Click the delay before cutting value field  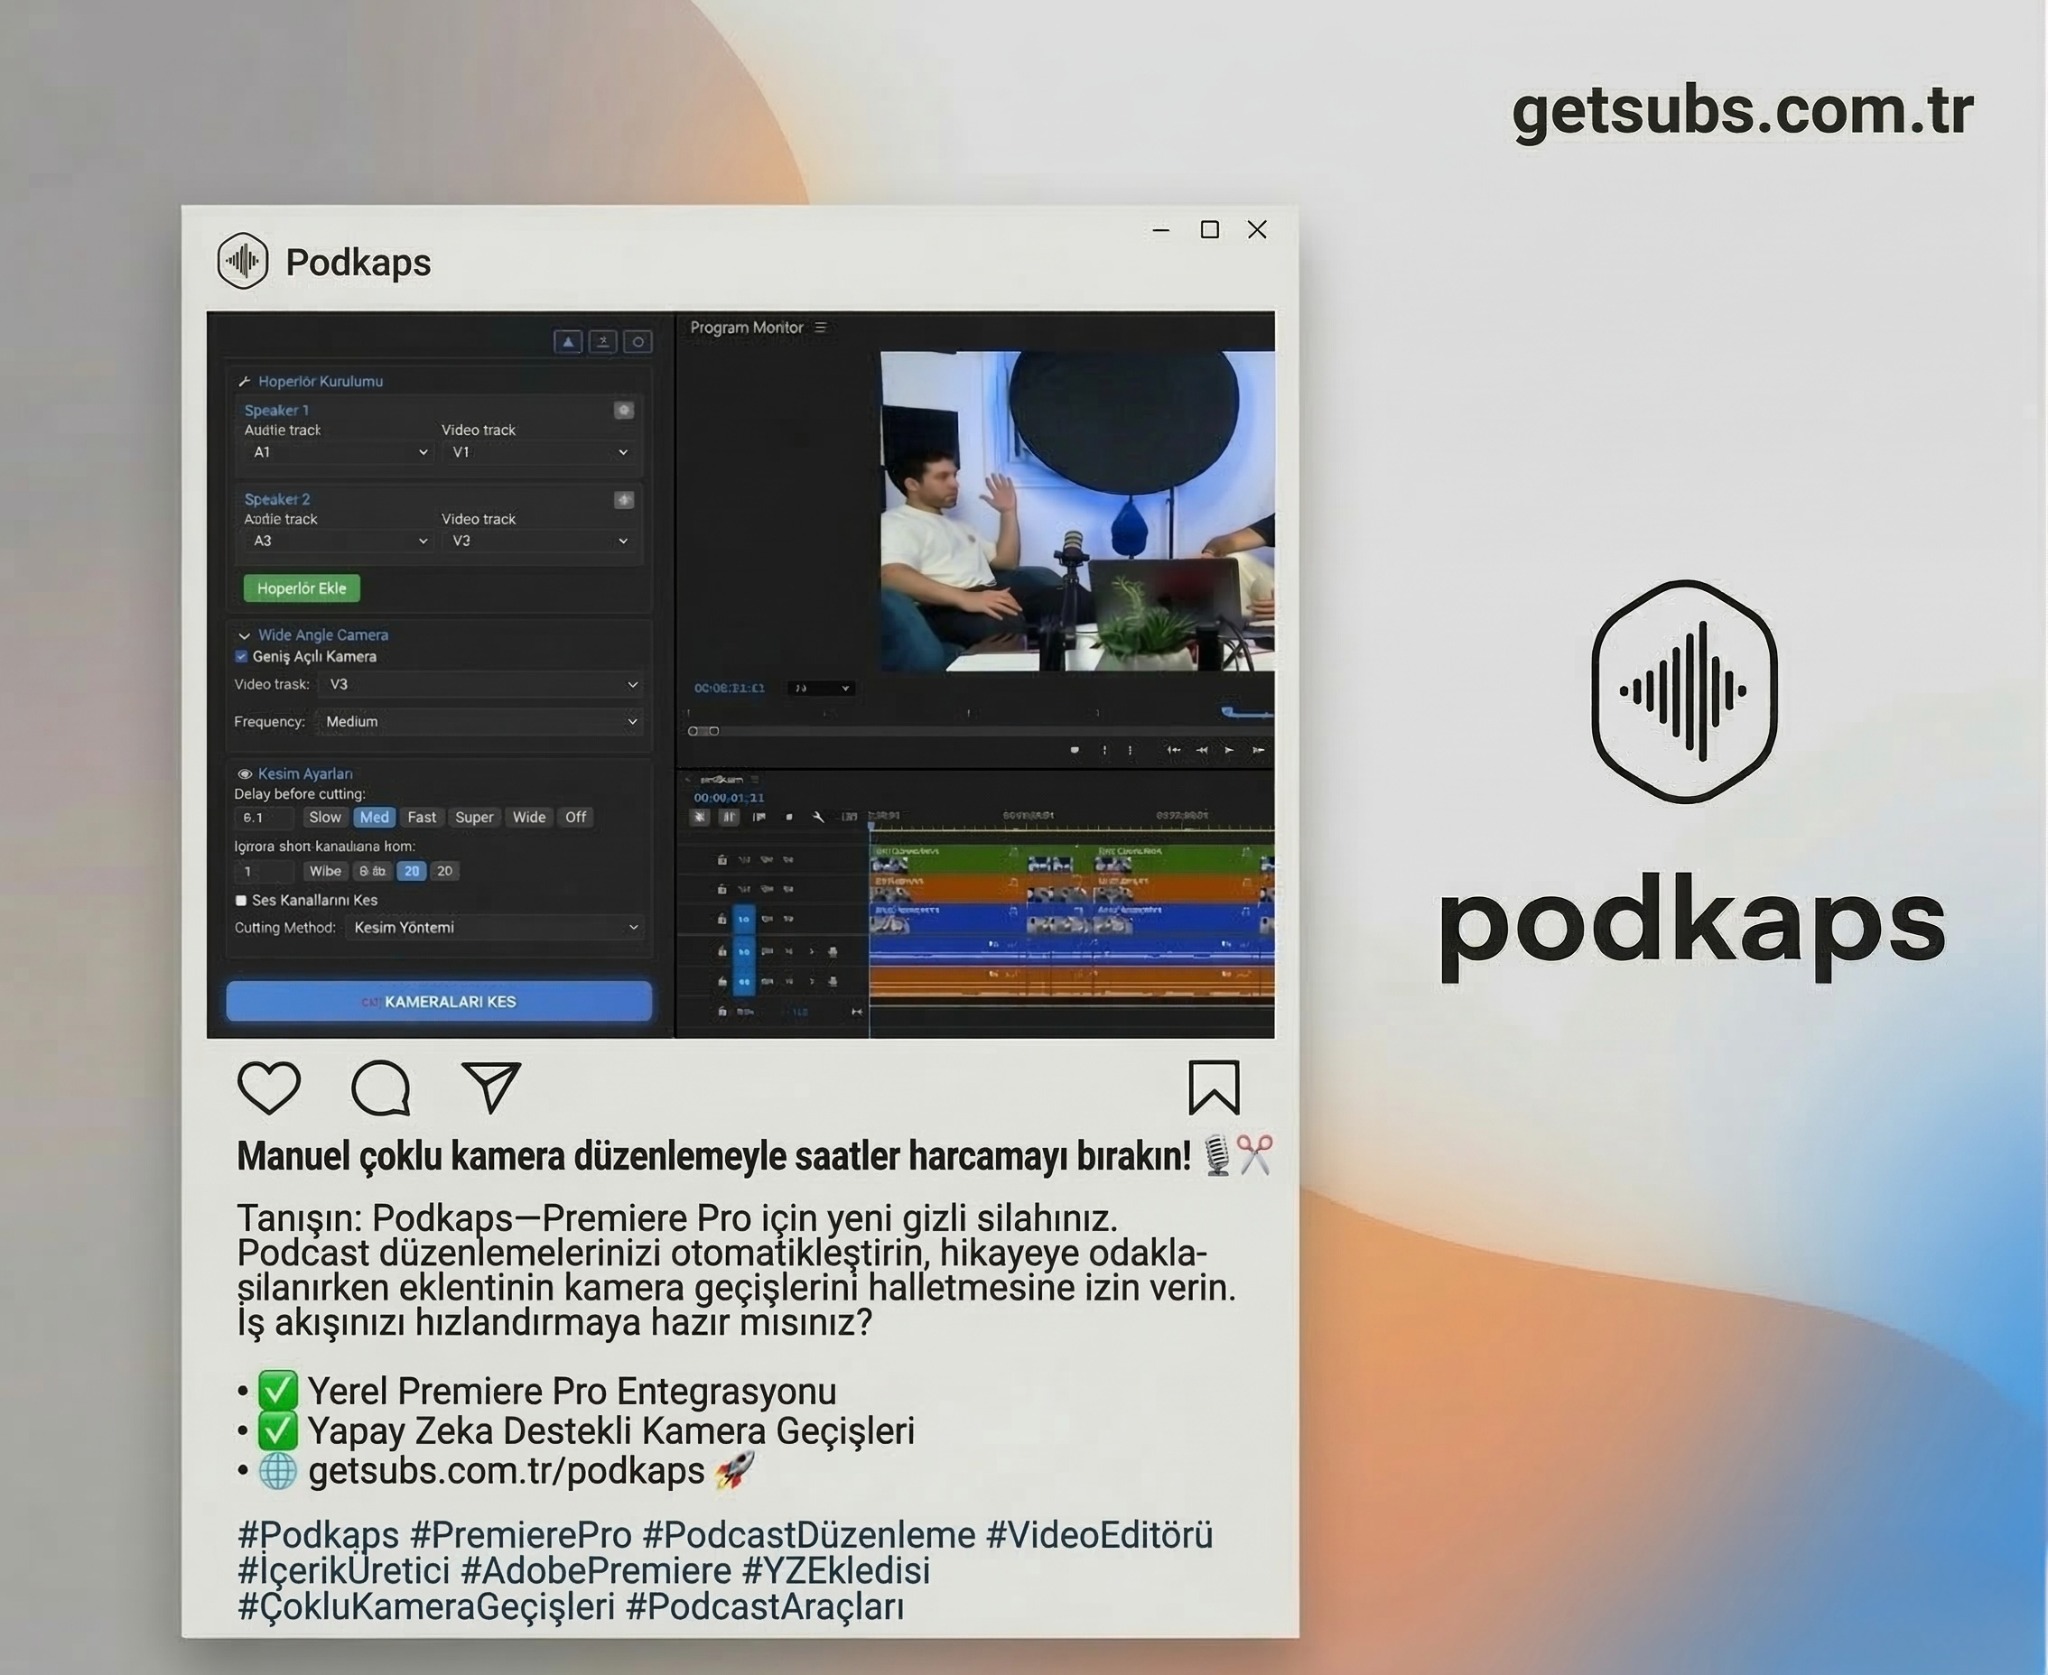[x=264, y=817]
